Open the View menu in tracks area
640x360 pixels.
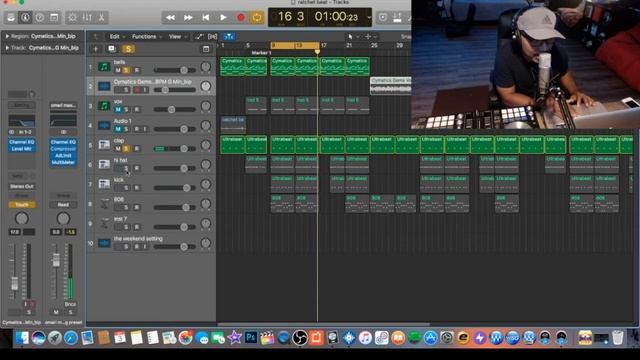pos(178,37)
